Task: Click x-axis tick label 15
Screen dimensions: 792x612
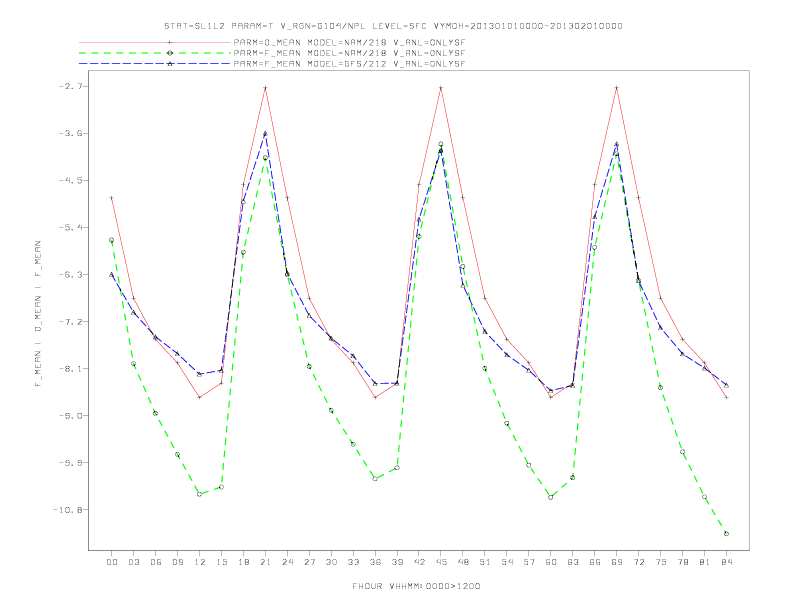Action: [x=221, y=562]
